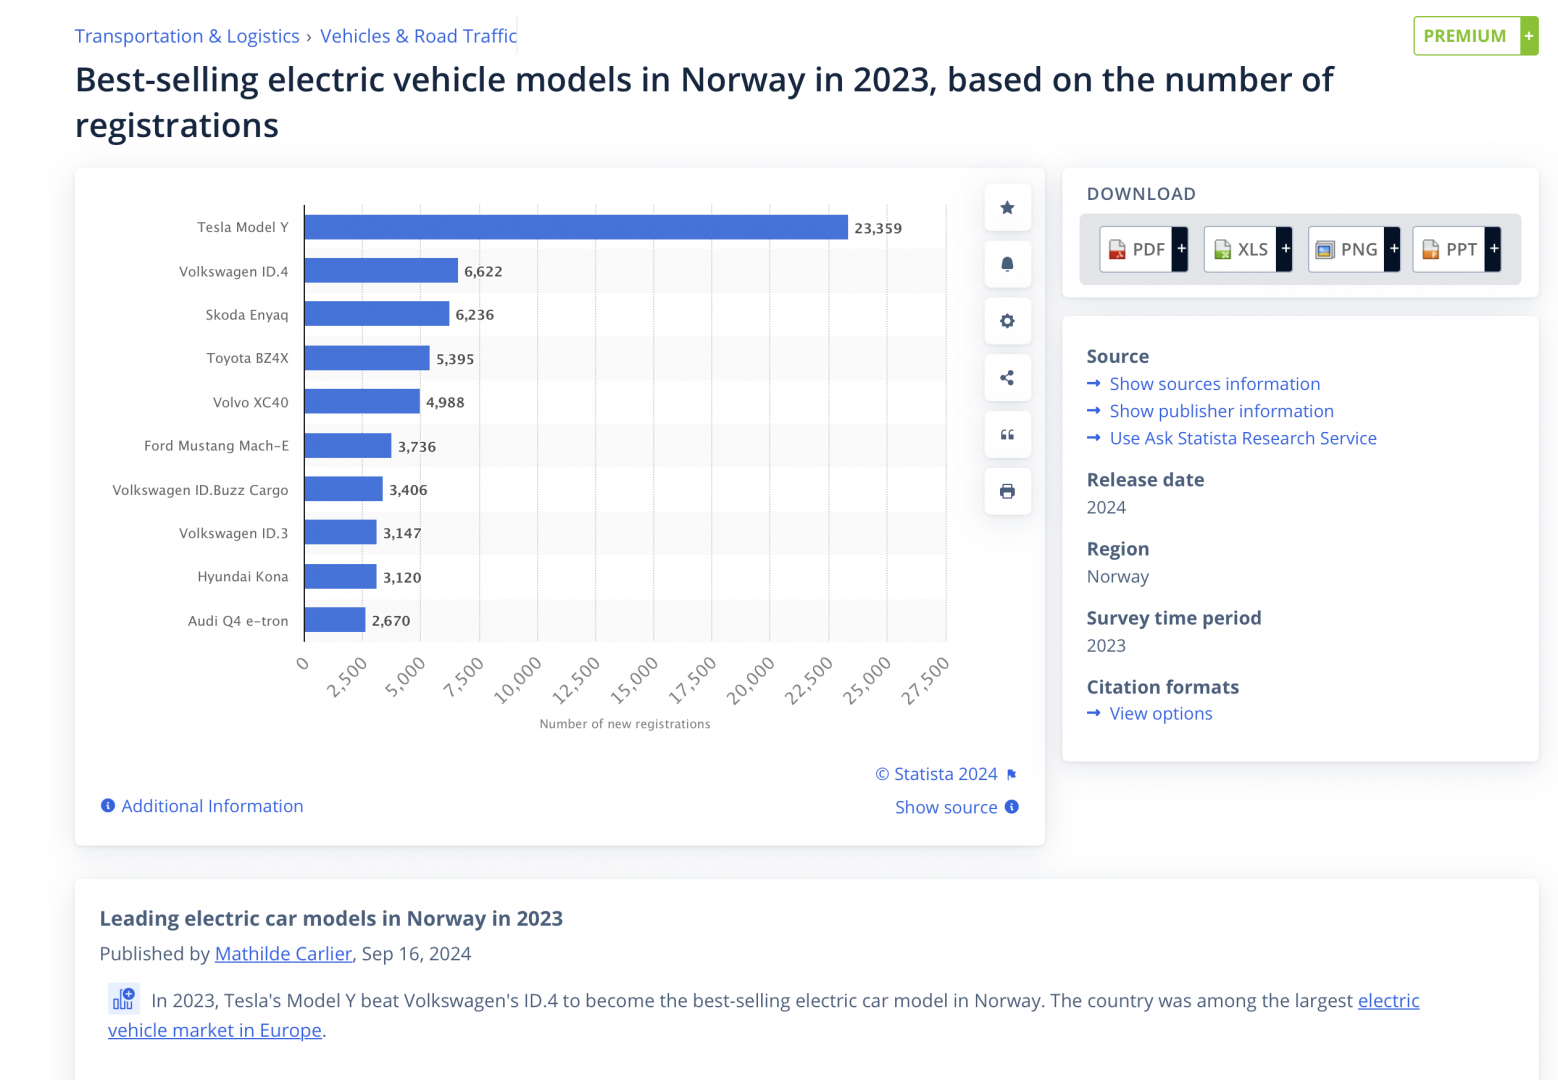1558x1080 pixels.
Task: Open Transportation & Logistics breadcrumb
Action: [187, 36]
